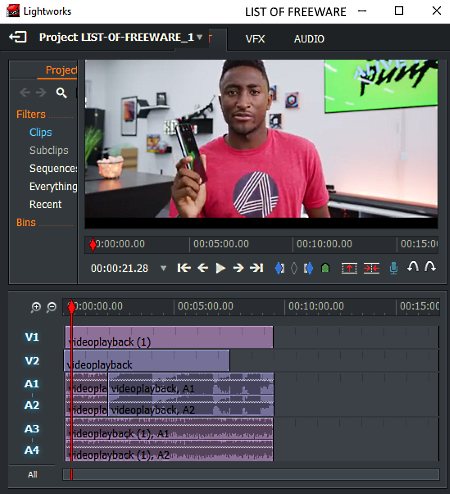Select the Subclips filter
Image resolution: width=450 pixels, height=494 pixels.
(x=49, y=150)
